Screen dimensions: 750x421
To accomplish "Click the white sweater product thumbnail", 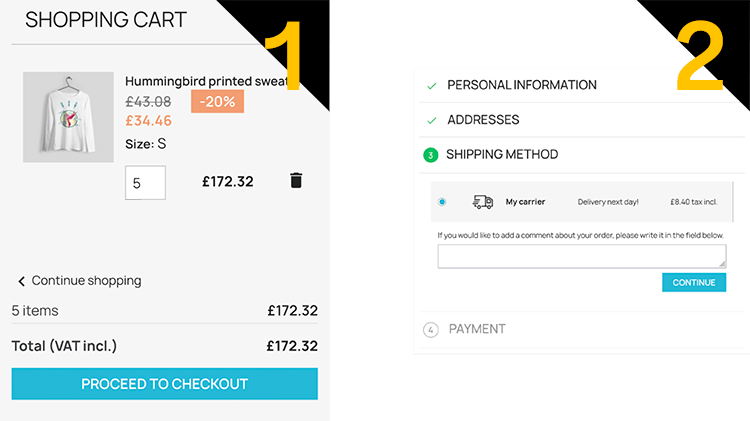I will tap(68, 116).
